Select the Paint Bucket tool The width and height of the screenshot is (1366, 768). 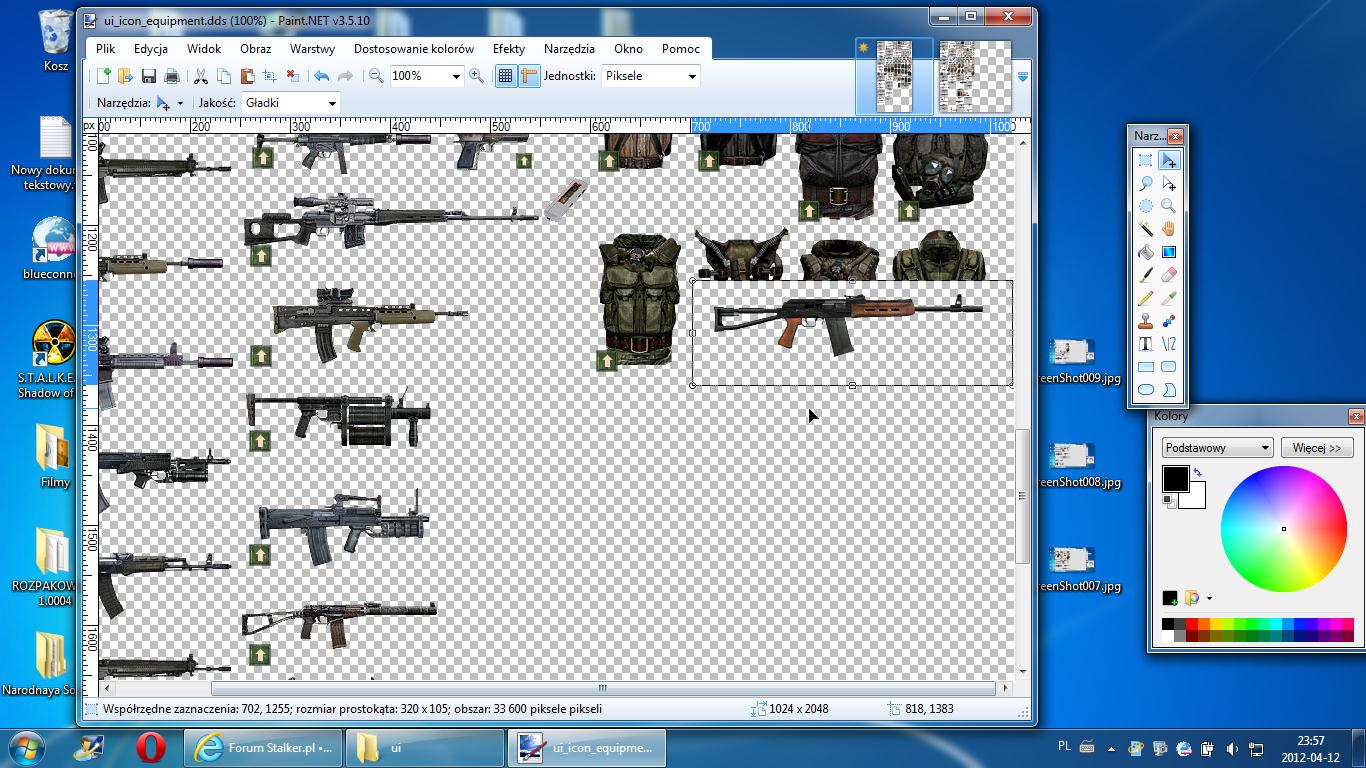point(1146,252)
